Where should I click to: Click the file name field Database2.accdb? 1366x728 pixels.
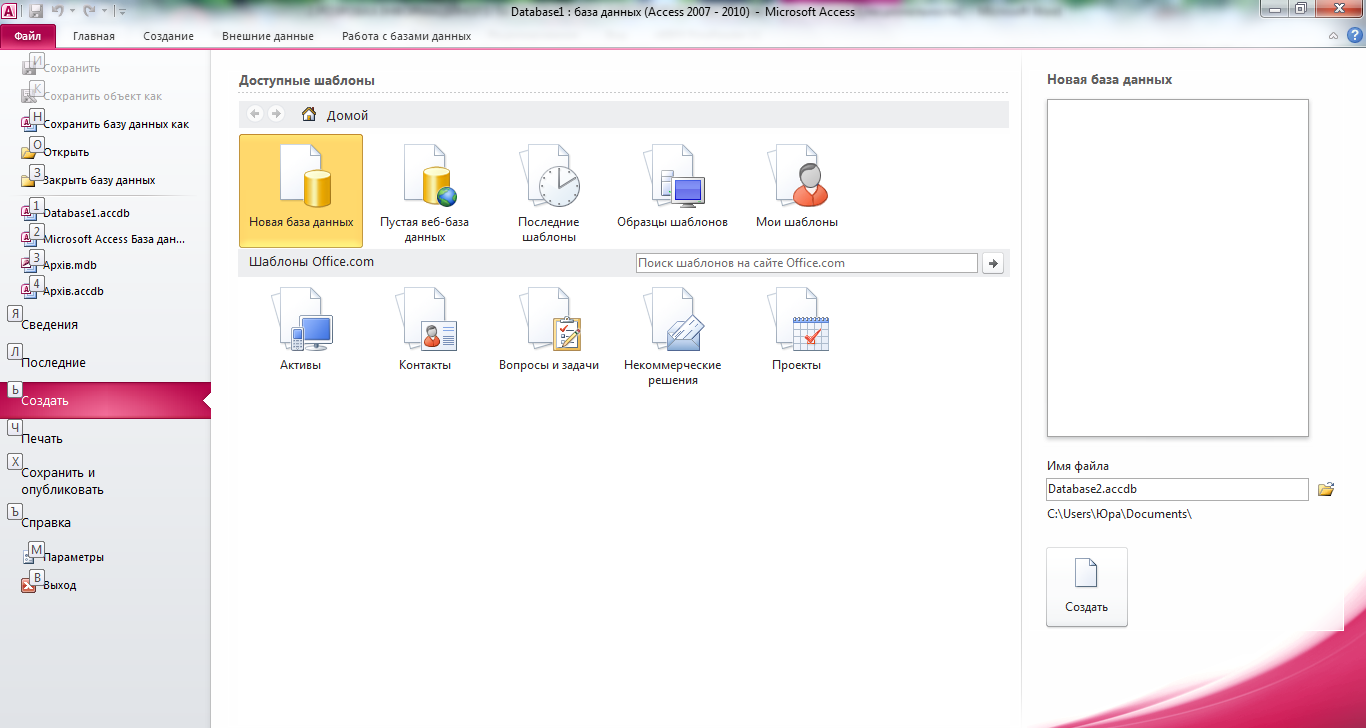pos(1177,489)
